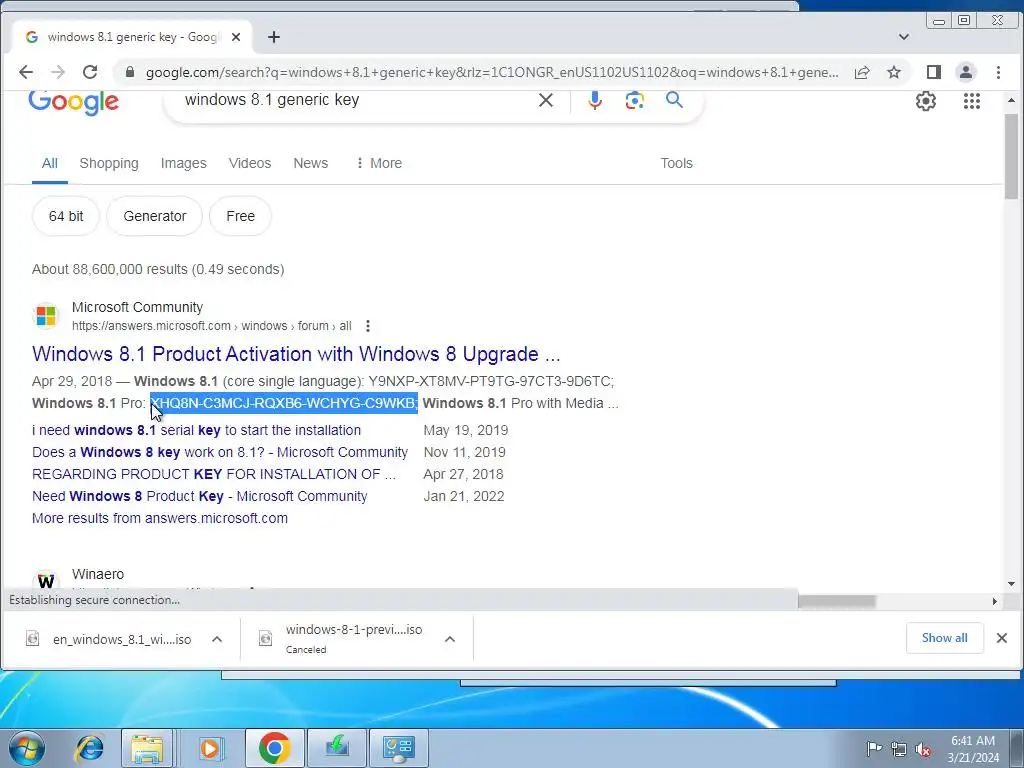1024x768 pixels.
Task: Click the page scroll down arrow
Action: click(1011, 584)
